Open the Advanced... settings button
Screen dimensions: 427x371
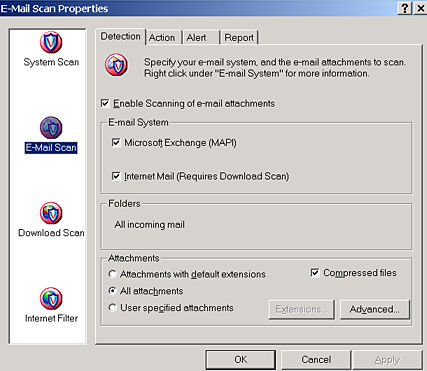(375, 309)
